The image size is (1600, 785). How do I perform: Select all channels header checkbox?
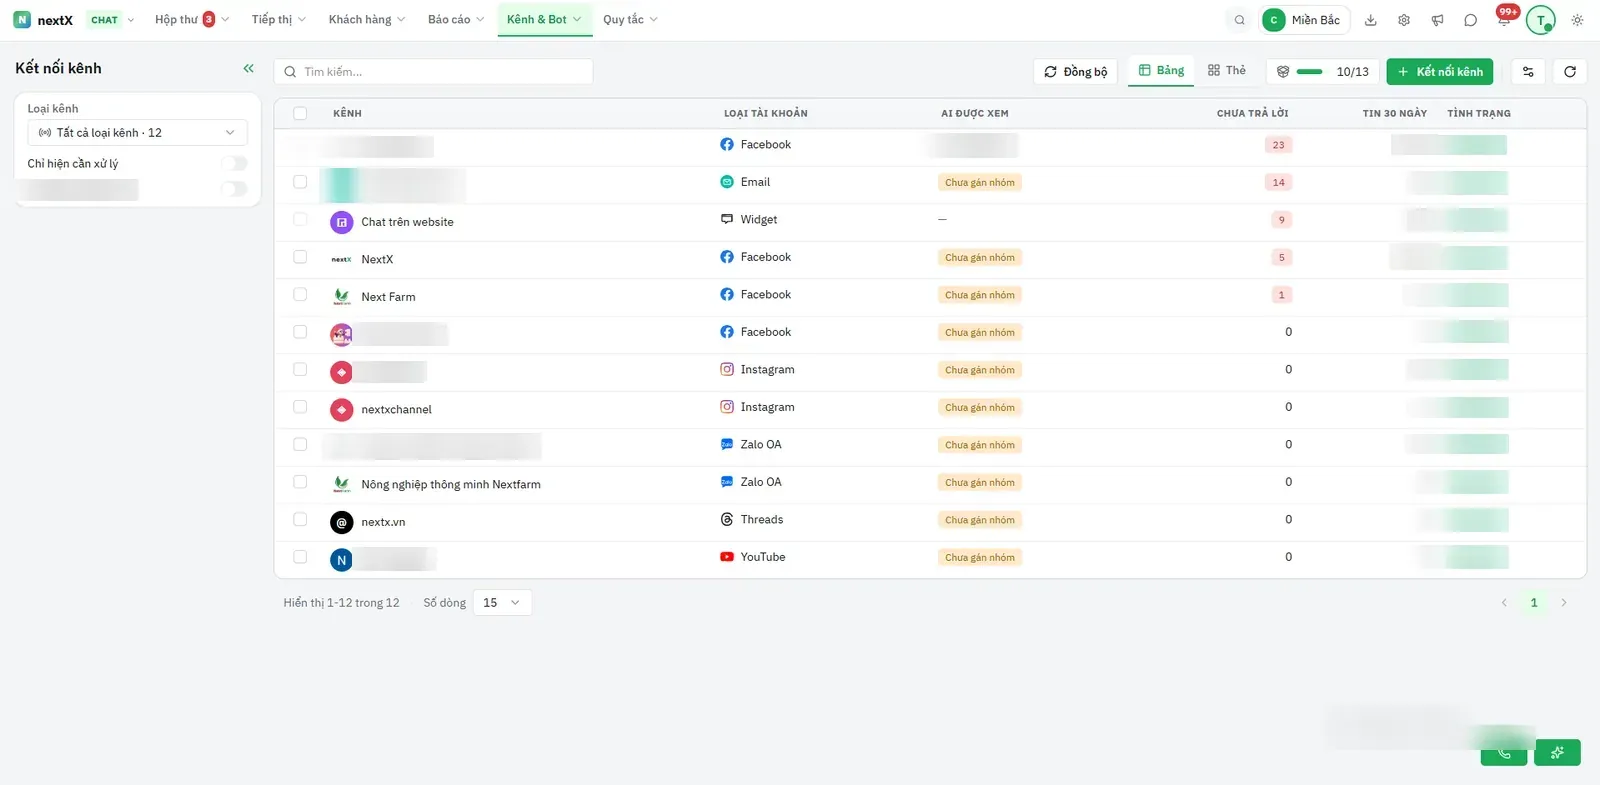[300, 113]
